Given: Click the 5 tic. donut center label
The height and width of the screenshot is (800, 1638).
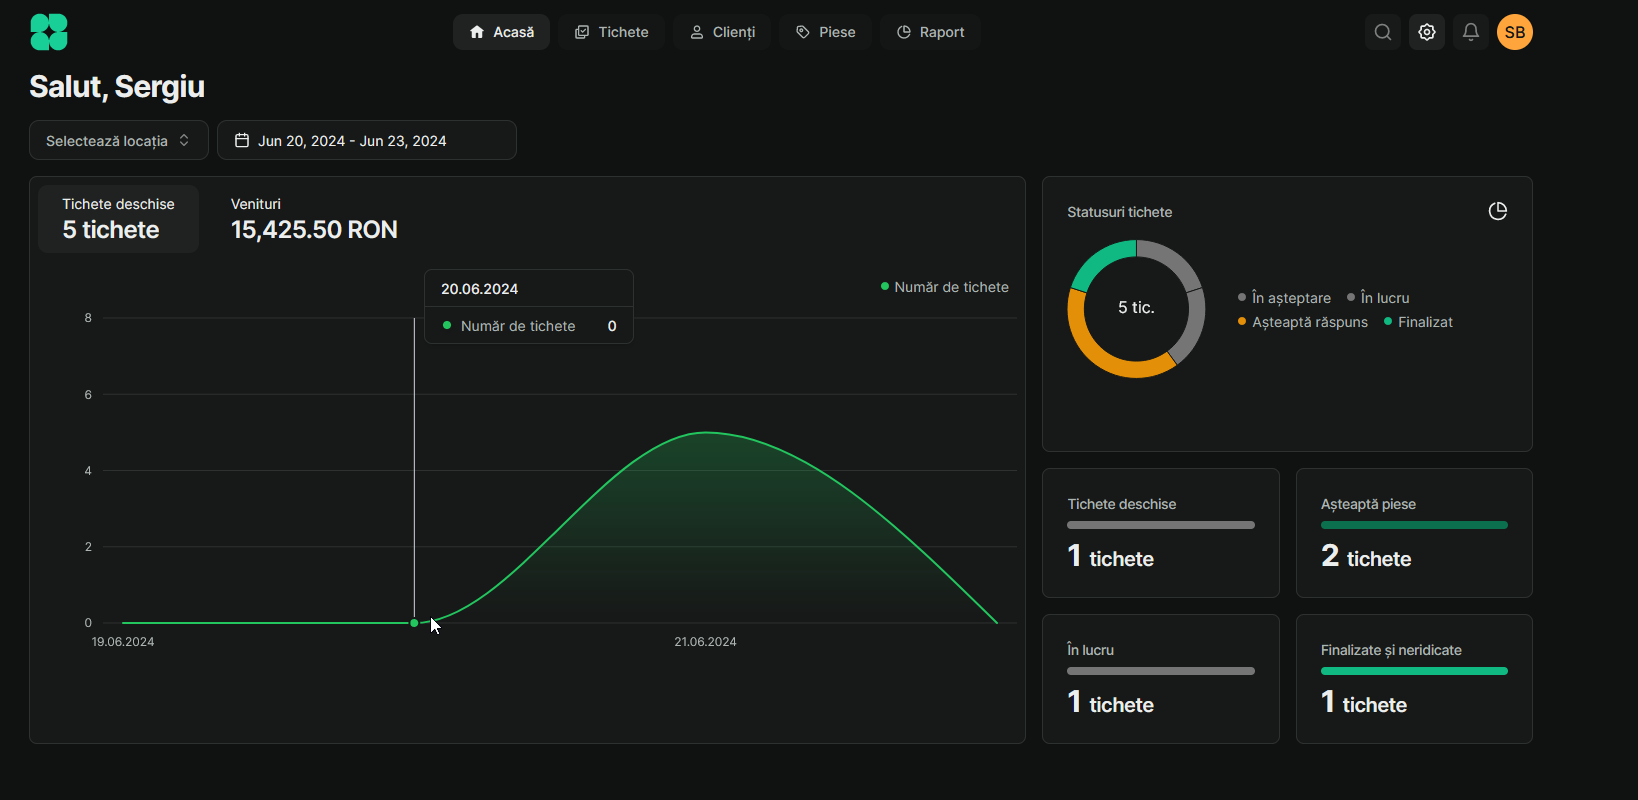Looking at the screenshot, I should (1136, 308).
